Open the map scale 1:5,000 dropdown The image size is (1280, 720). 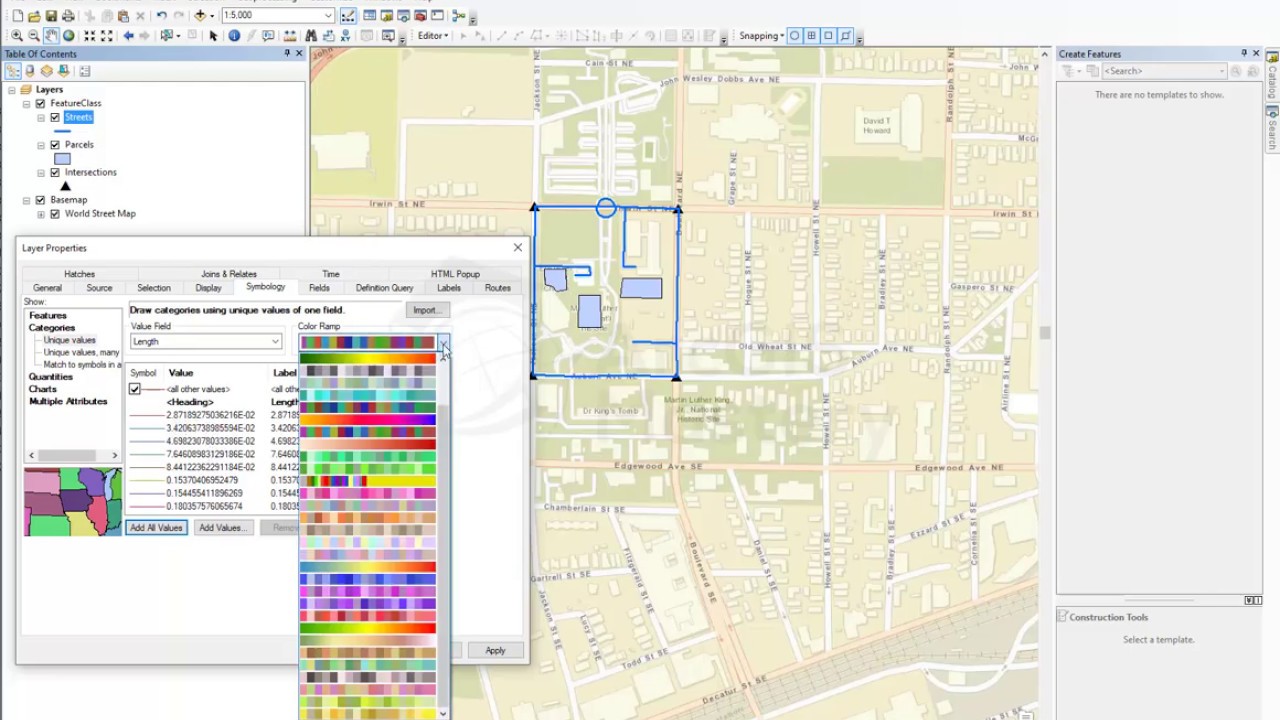328,16
